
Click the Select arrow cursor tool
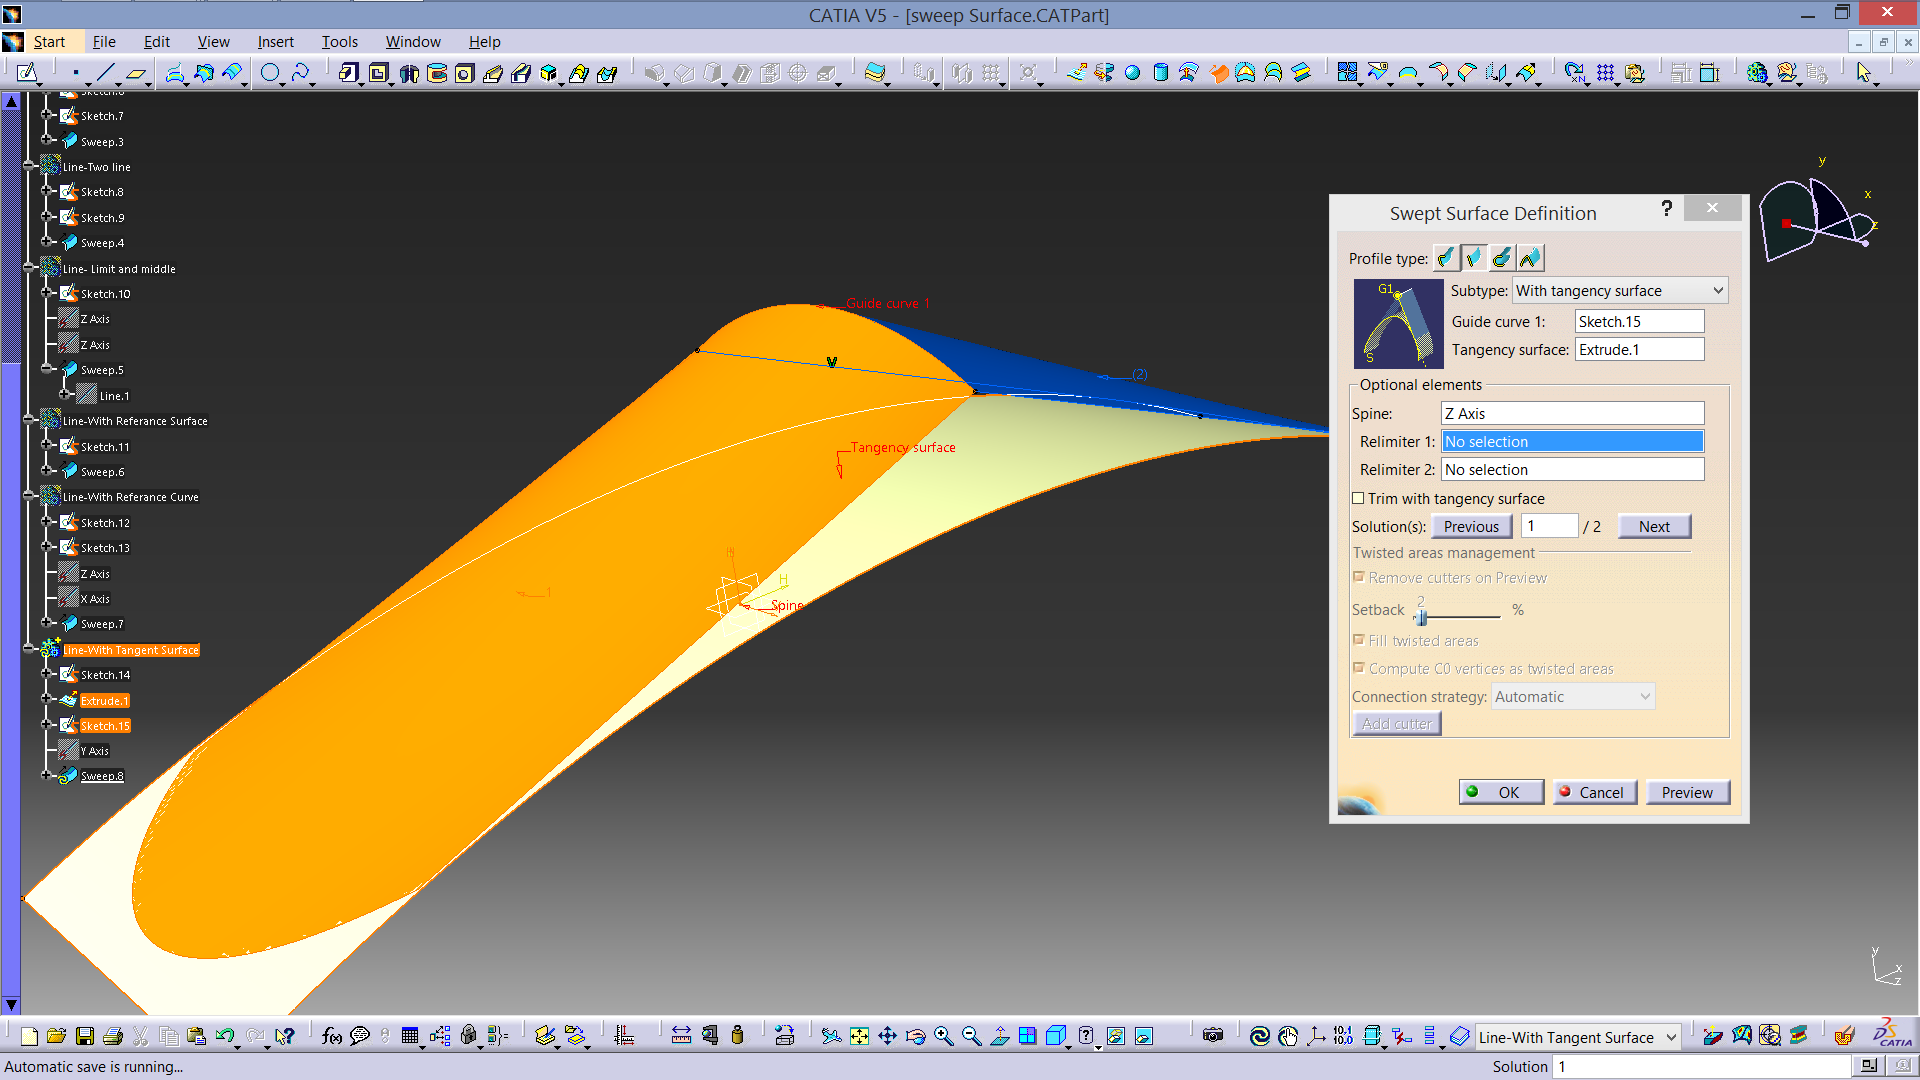(1863, 72)
